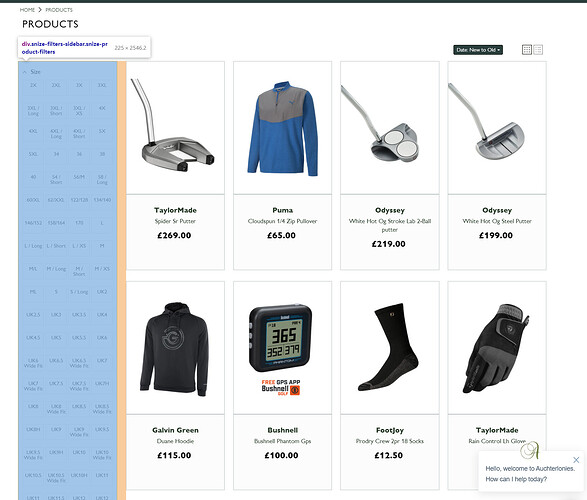Open the Puma Cloudspun pullover image
Screen dimensions: 587x500
[282, 128]
